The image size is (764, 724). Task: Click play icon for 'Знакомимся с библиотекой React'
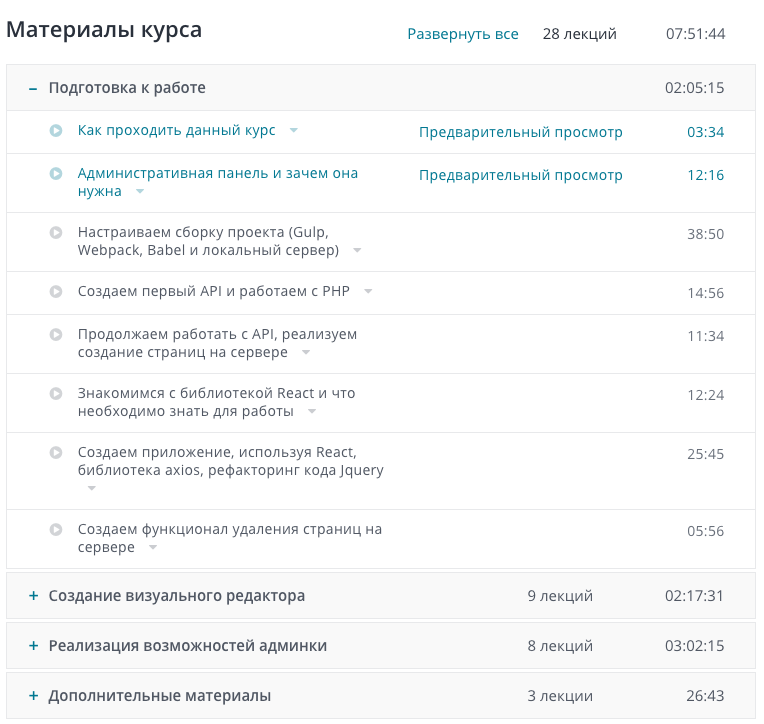[57, 393]
